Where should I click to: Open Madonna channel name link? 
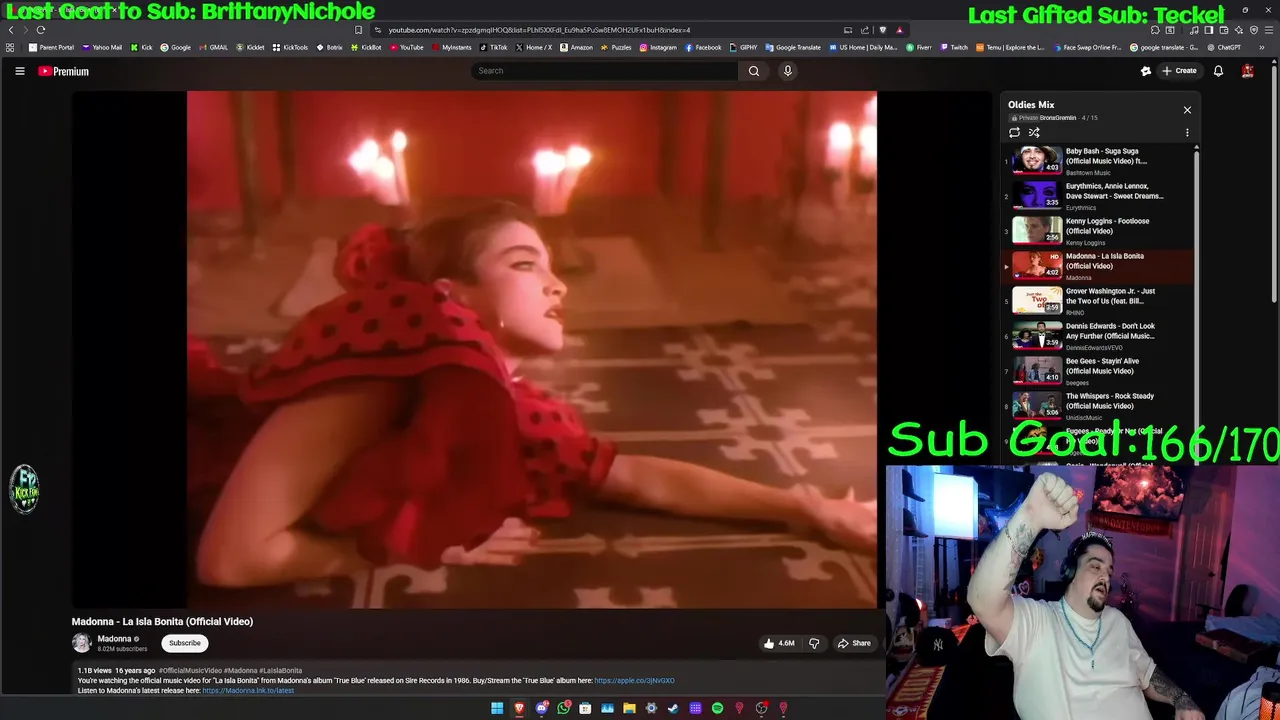[114, 639]
